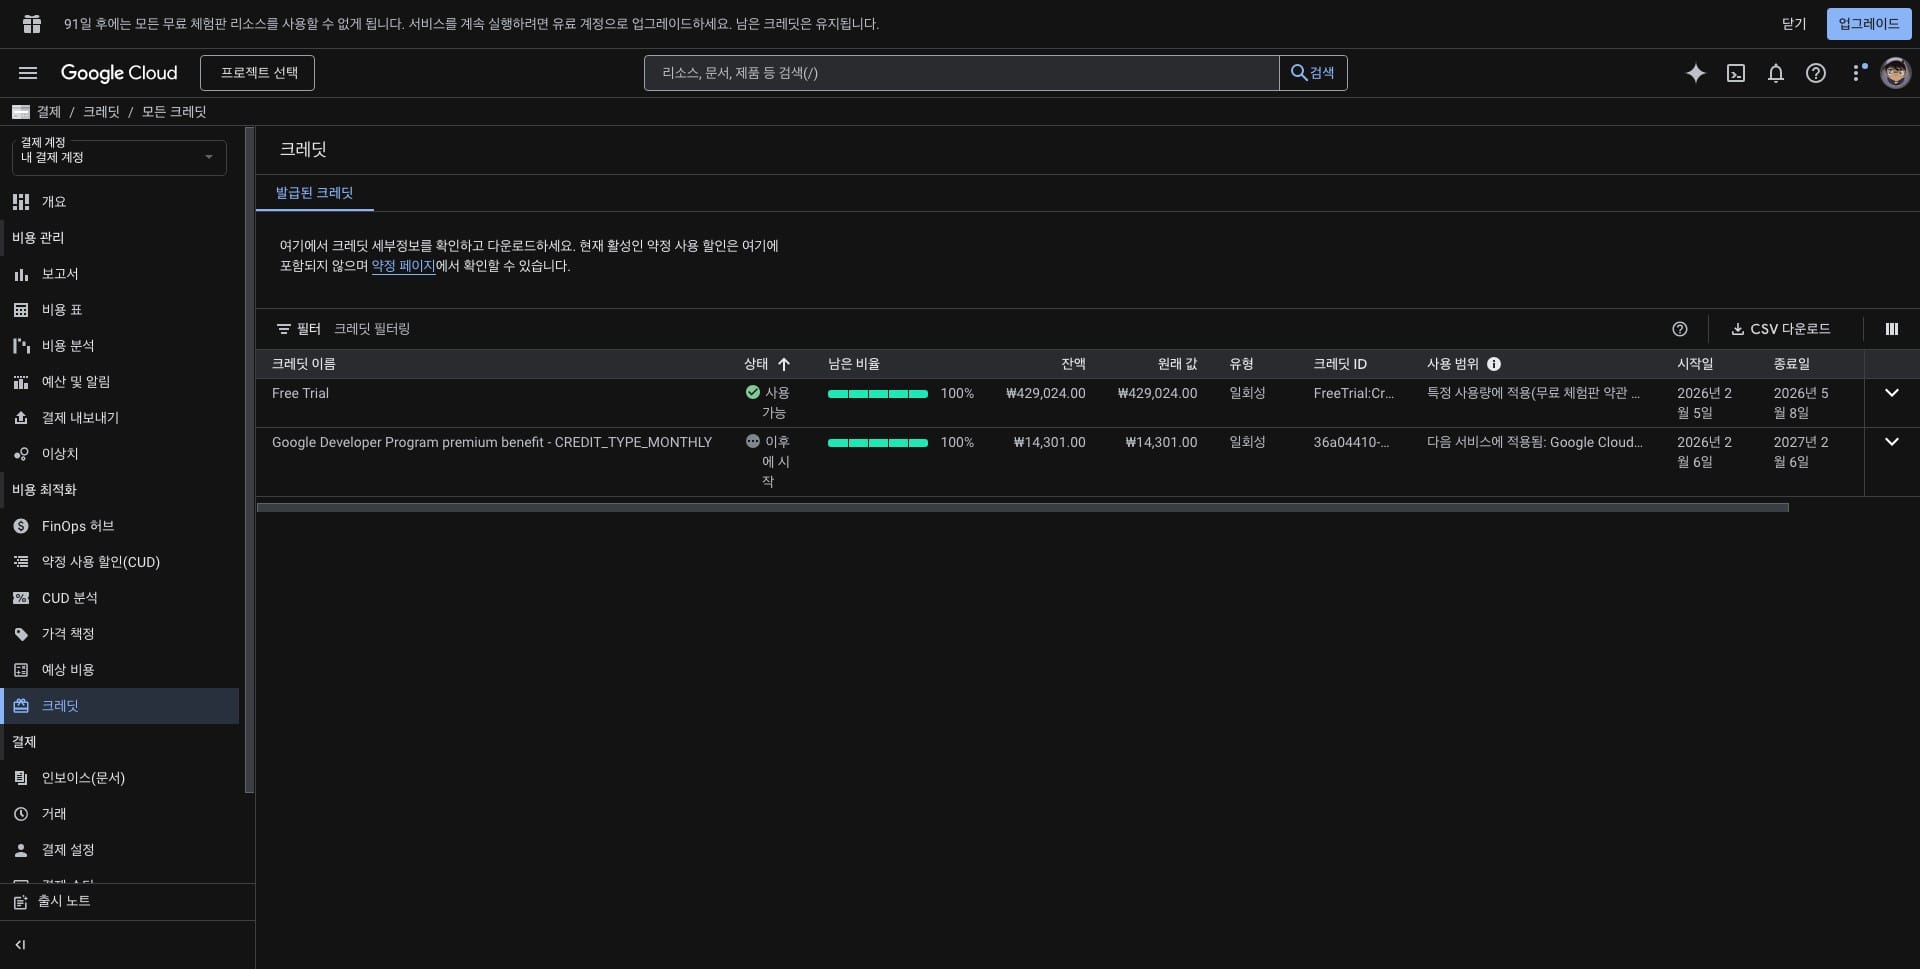
Task: Click the table help icon near CSV download
Action: tap(1679, 329)
